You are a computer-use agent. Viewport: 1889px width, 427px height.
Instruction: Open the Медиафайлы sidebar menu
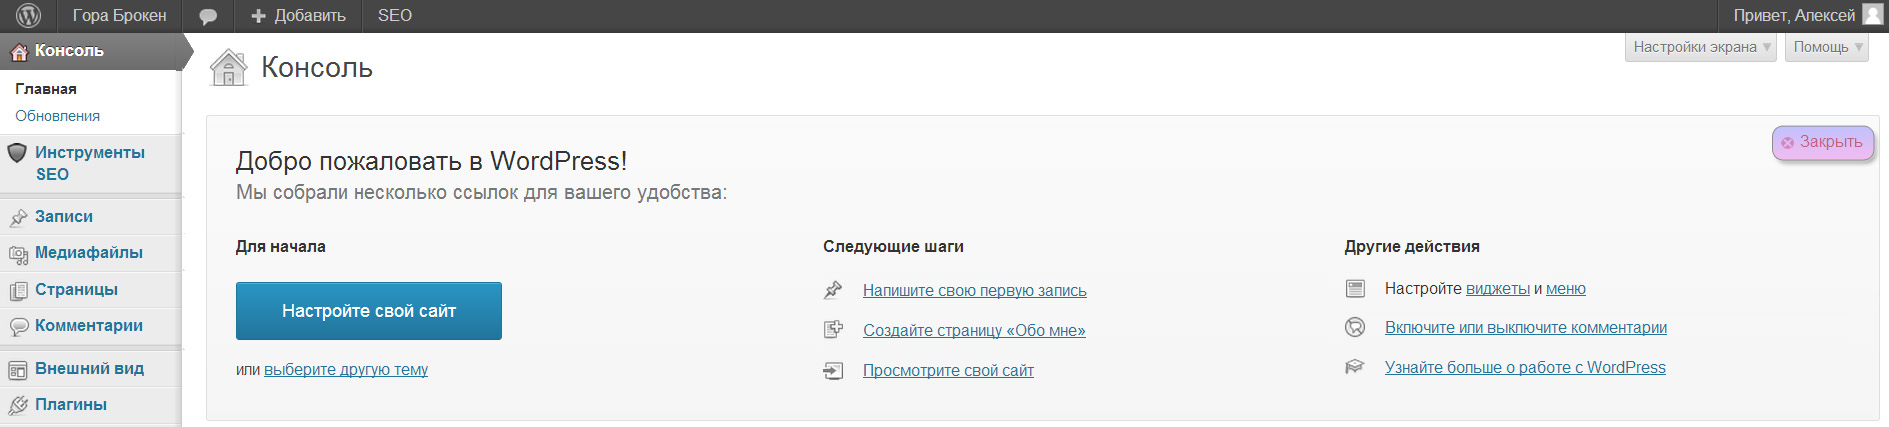(x=89, y=253)
